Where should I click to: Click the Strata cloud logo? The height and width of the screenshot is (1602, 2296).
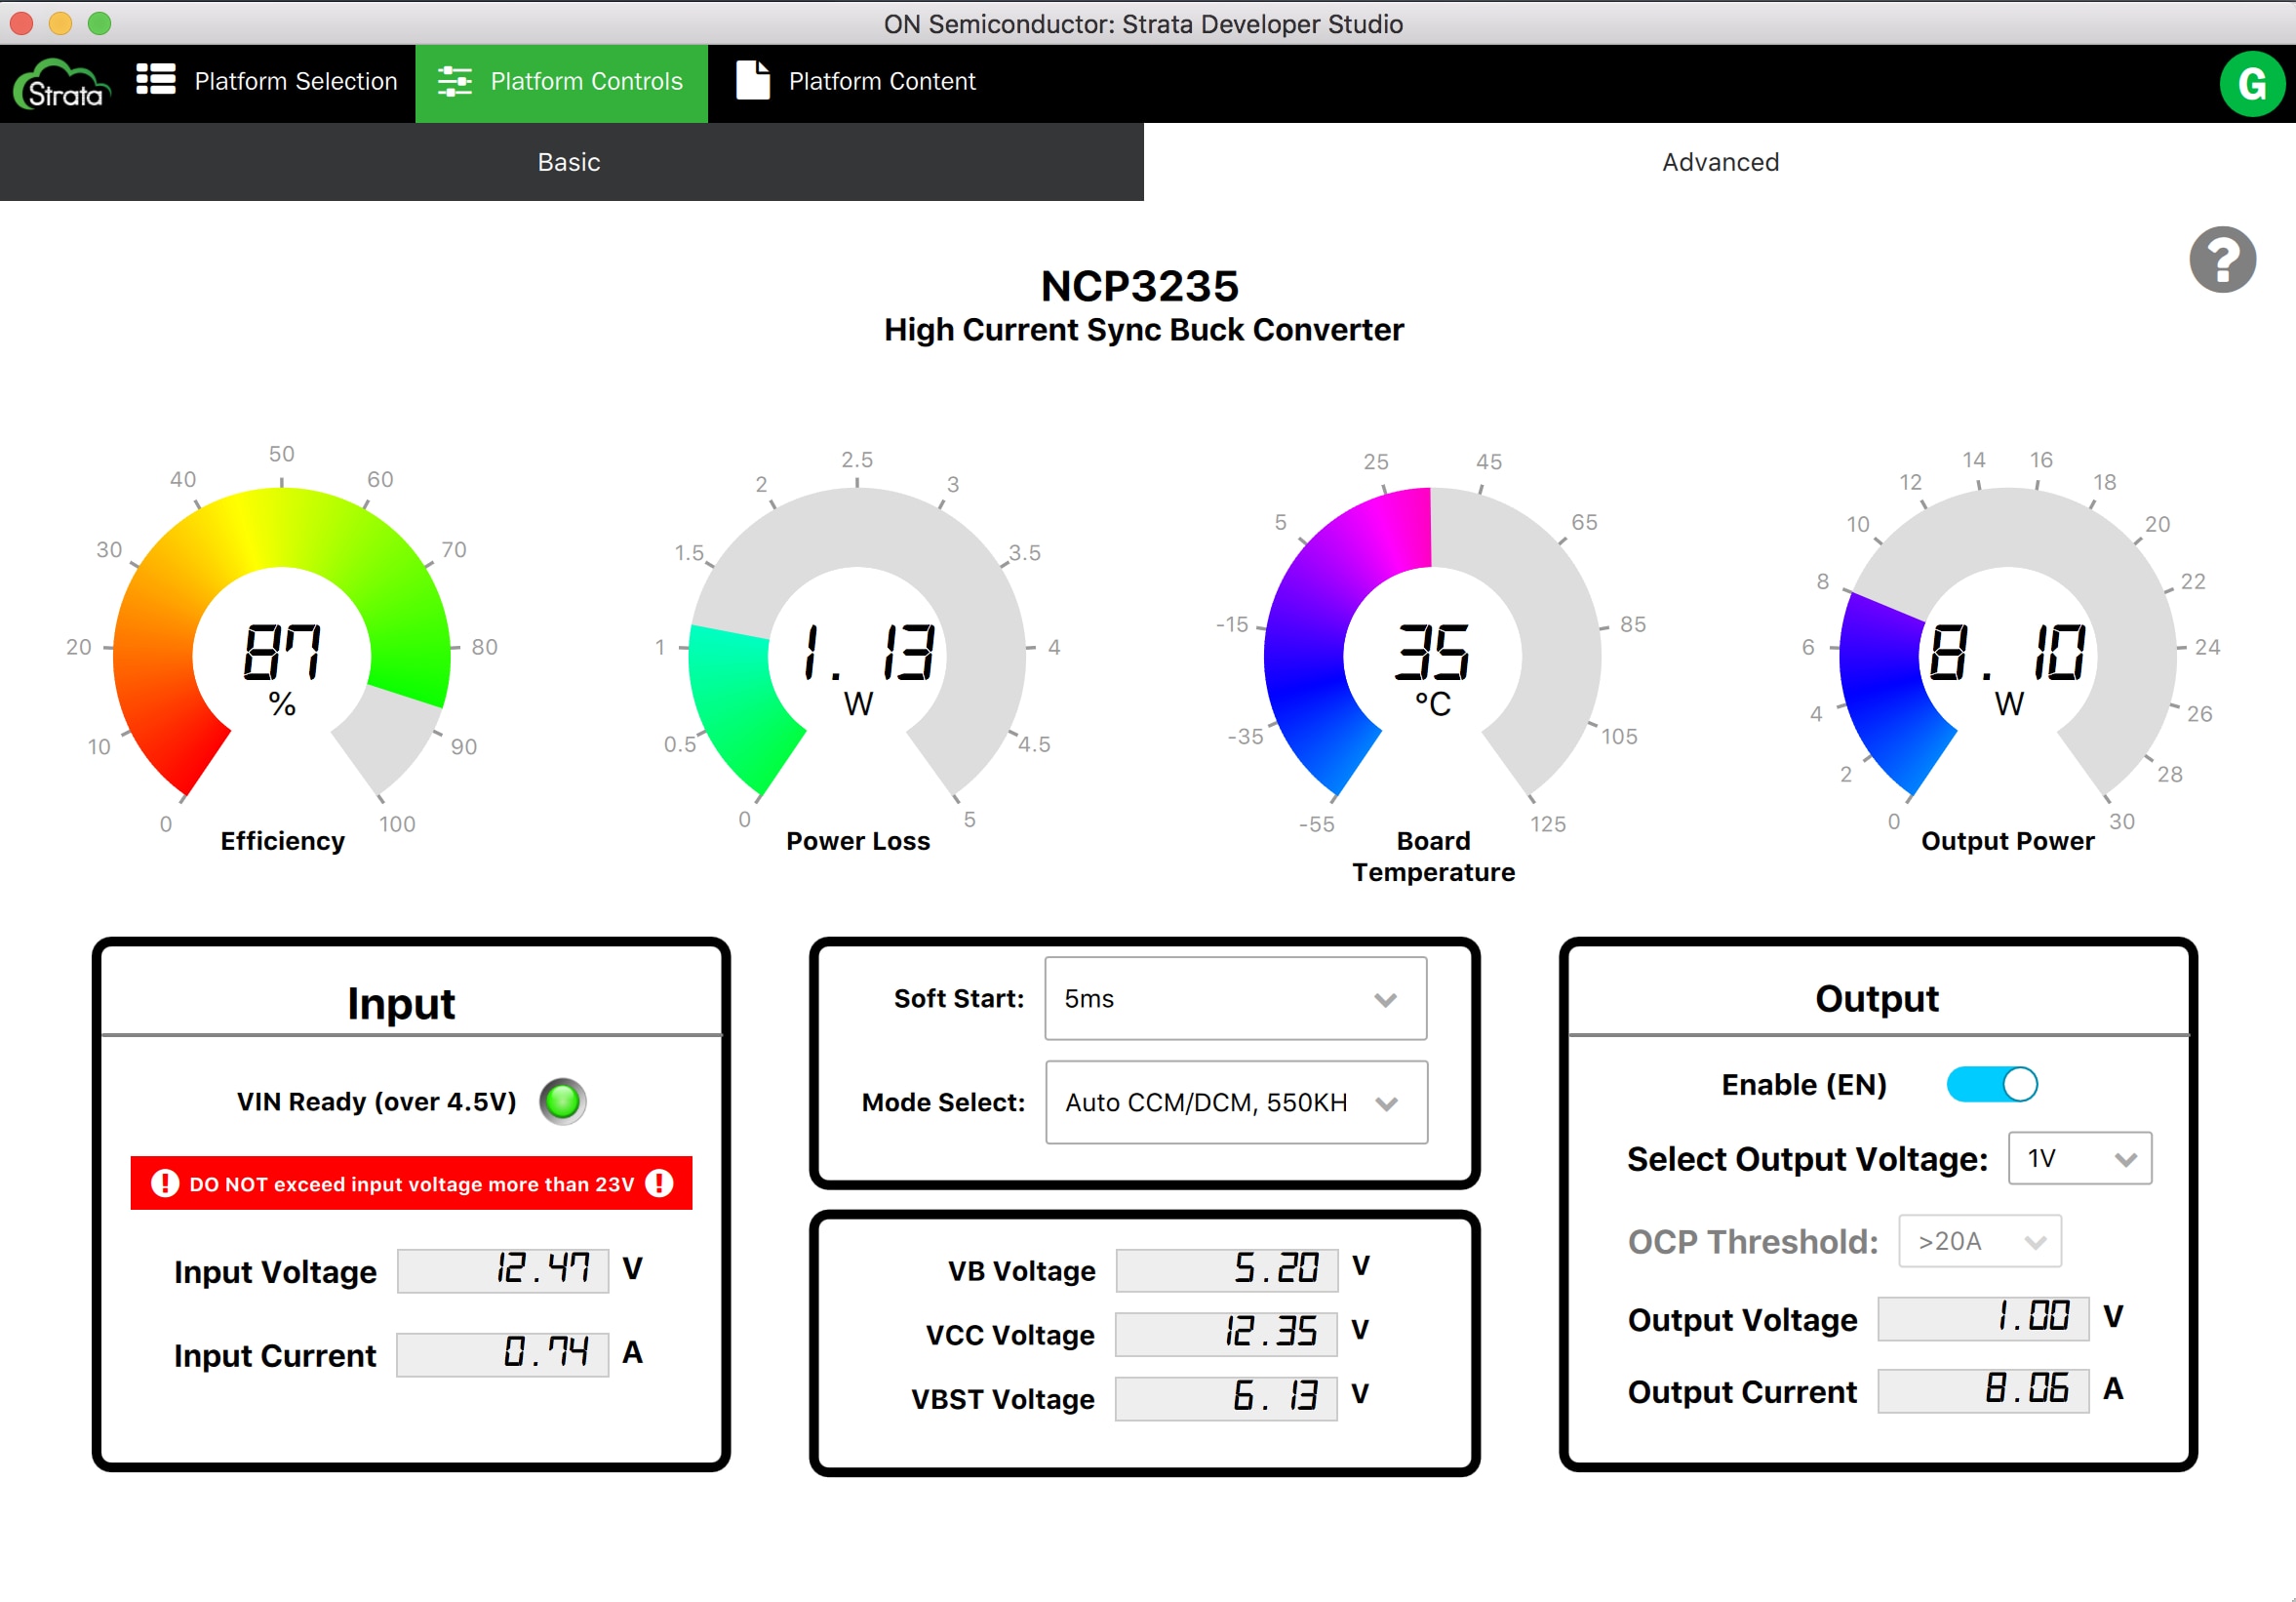click(62, 84)
